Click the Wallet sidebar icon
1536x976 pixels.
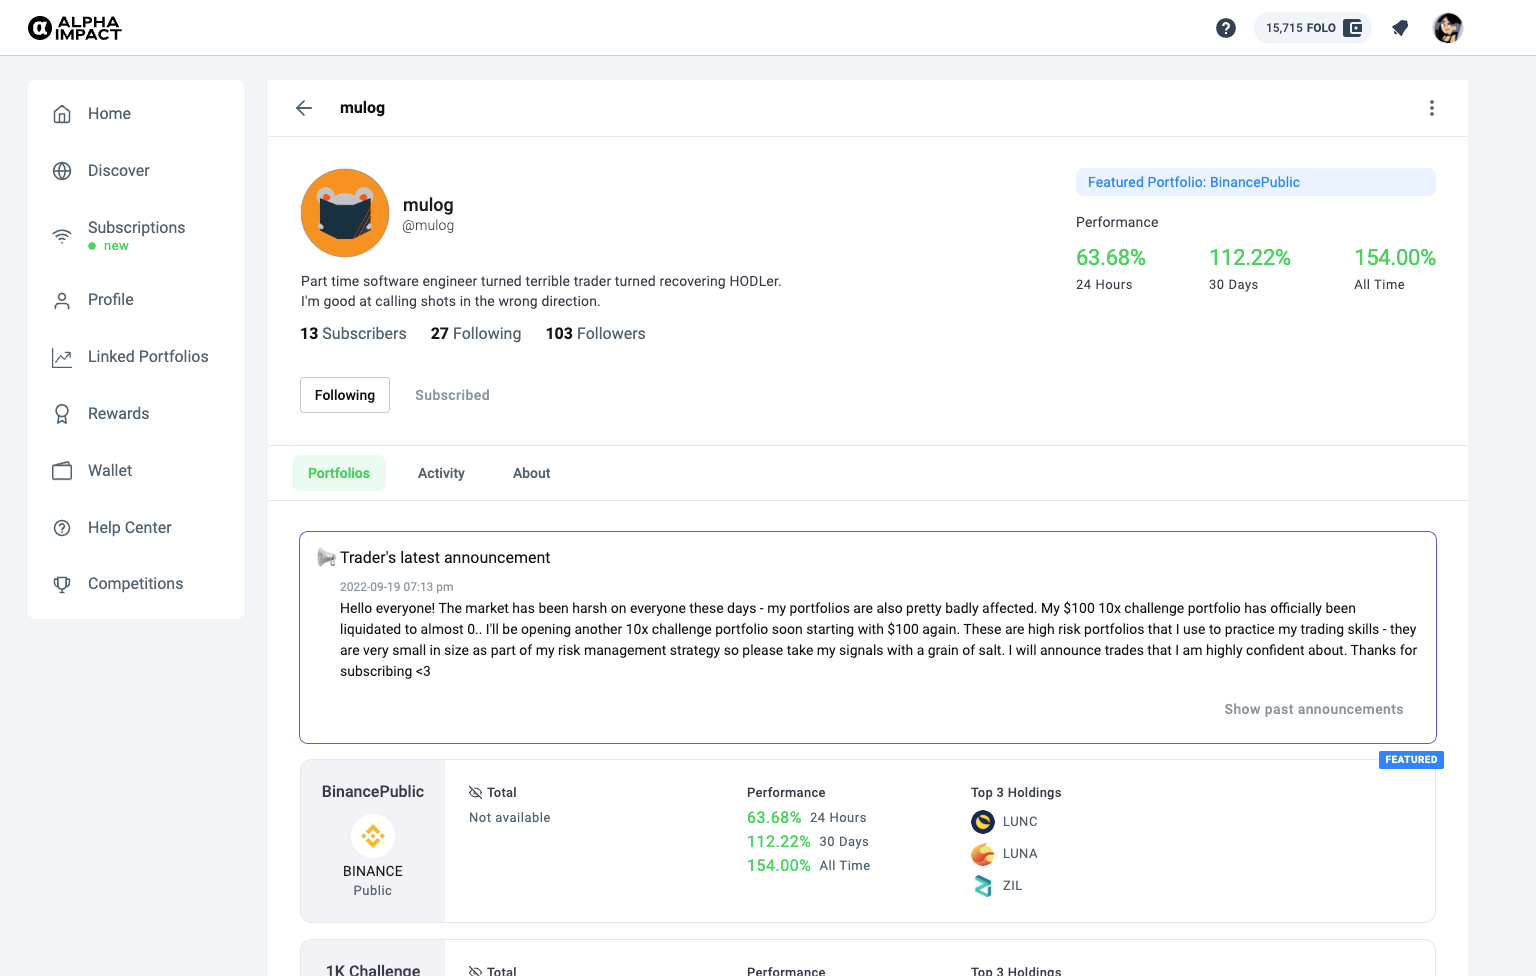click(x=62, y=471)
